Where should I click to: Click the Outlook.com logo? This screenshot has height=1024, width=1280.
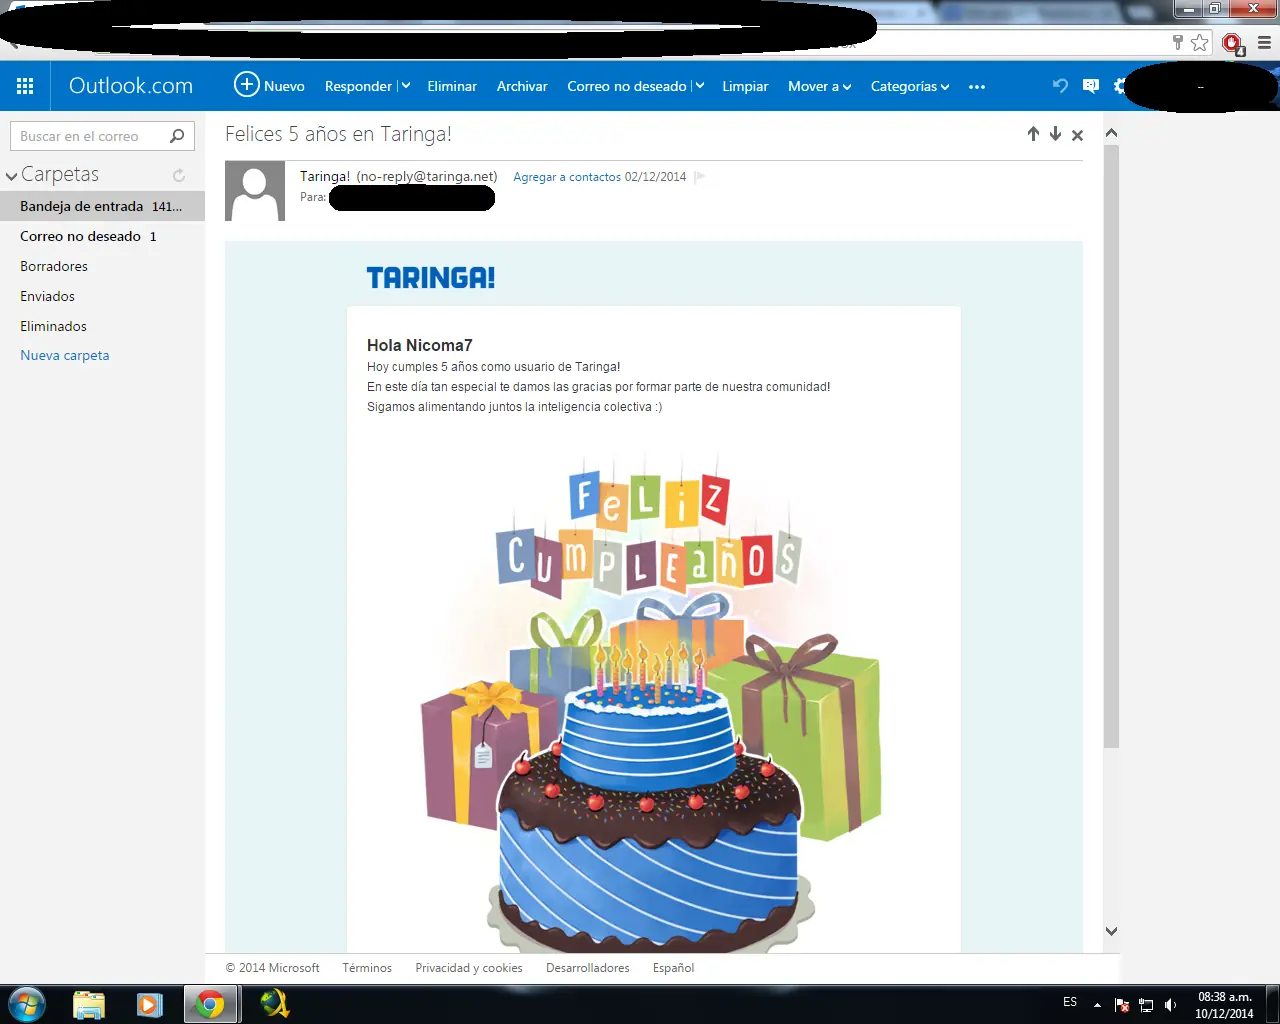pyautogui.click(x=131, y=86)
